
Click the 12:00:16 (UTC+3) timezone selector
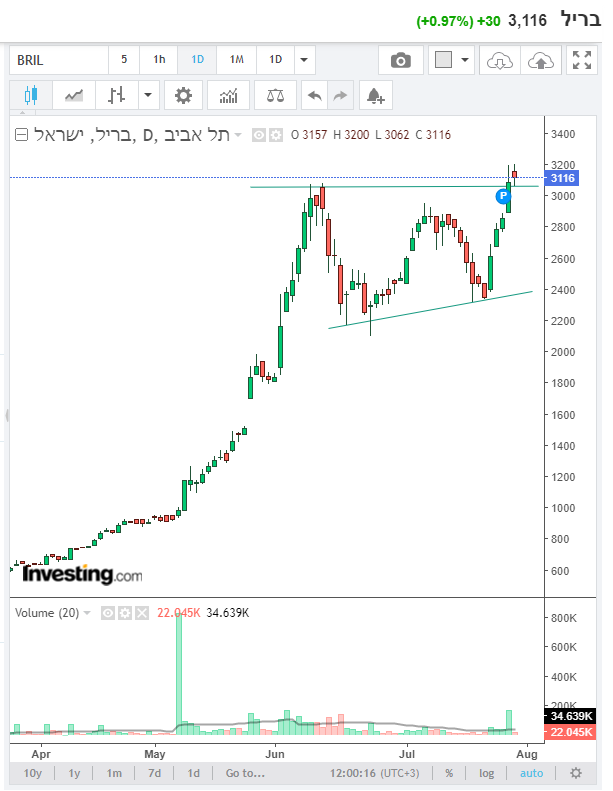[x=374, y=773]
